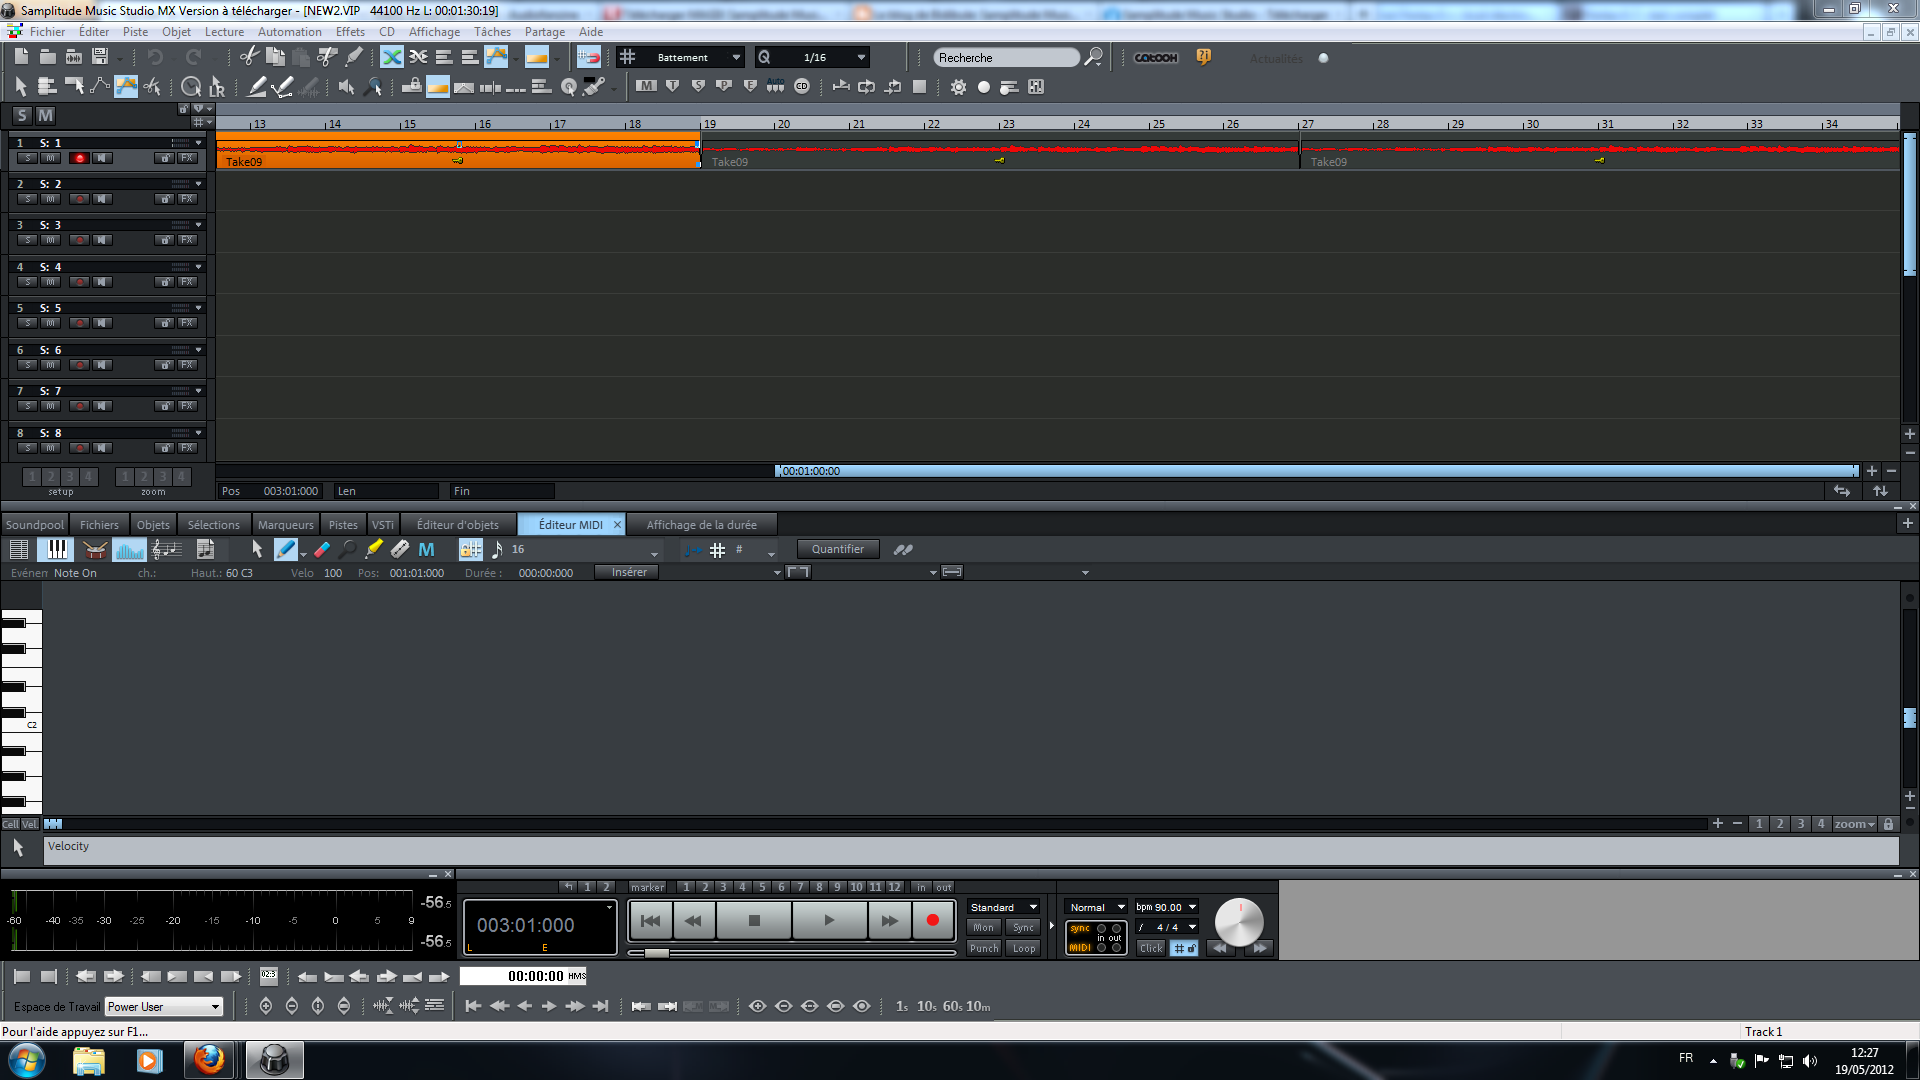1920x1080 pixels.
Task: Switch to the Soundpool tab
Action: tap(34, 524)
